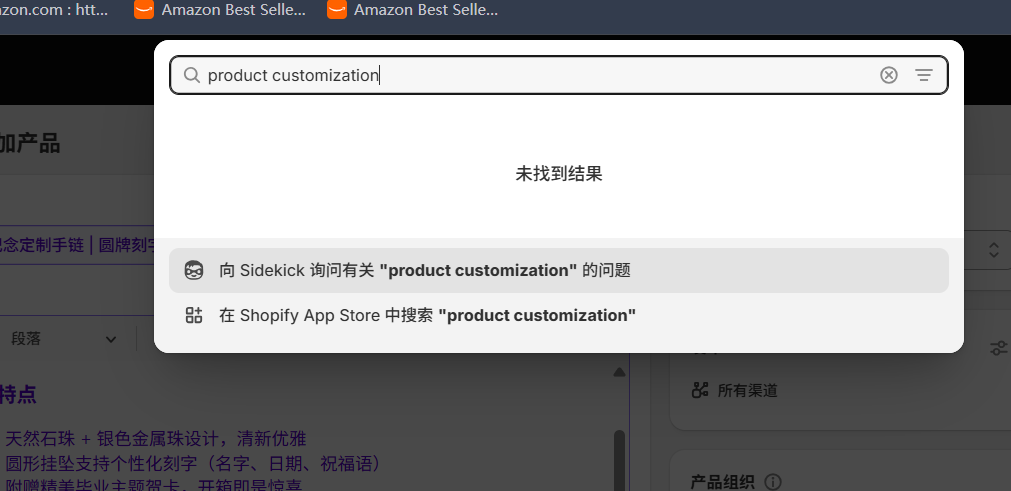Click info icon beside 产品组织
The width and height of the screenshot is (1011, 491).
point(772,482)
